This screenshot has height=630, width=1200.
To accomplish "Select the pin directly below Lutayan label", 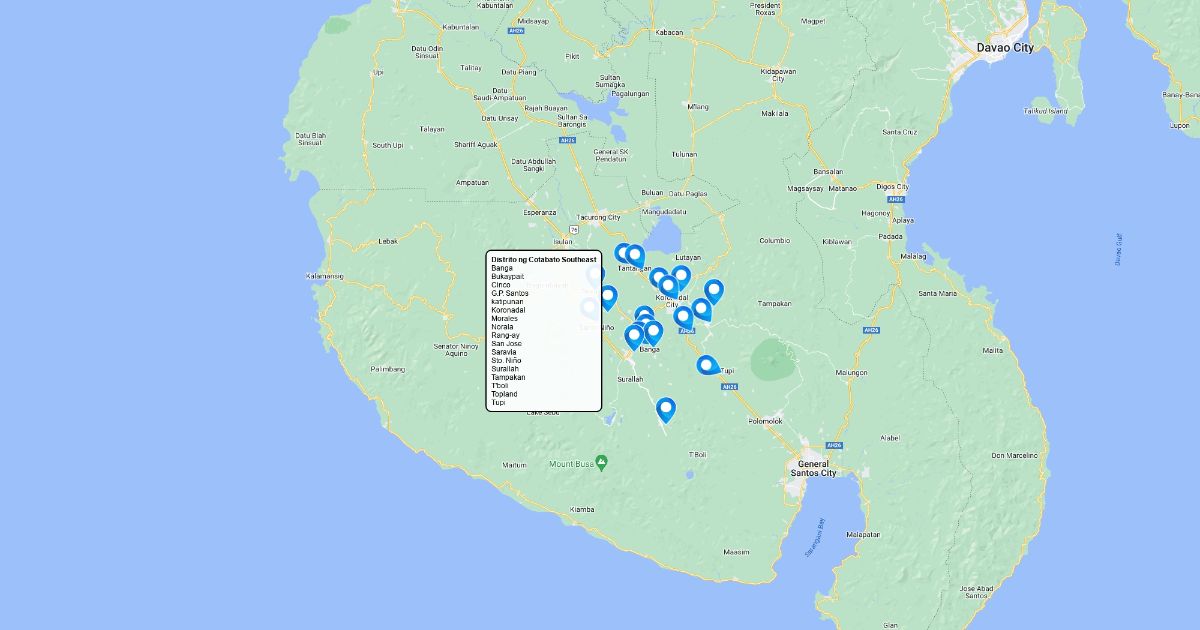I will [681, 276].
